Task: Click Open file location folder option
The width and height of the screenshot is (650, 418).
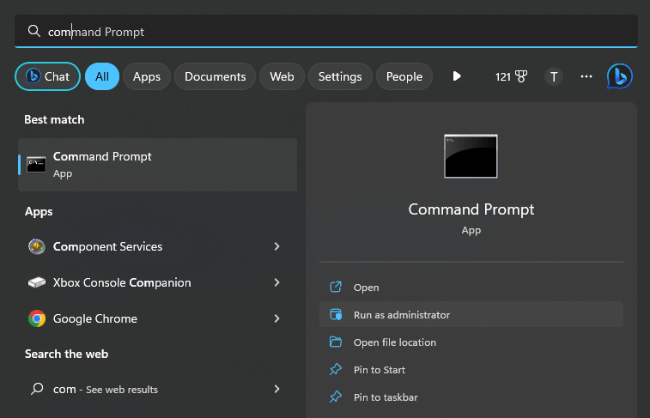Action: click(x=394, y=342)
